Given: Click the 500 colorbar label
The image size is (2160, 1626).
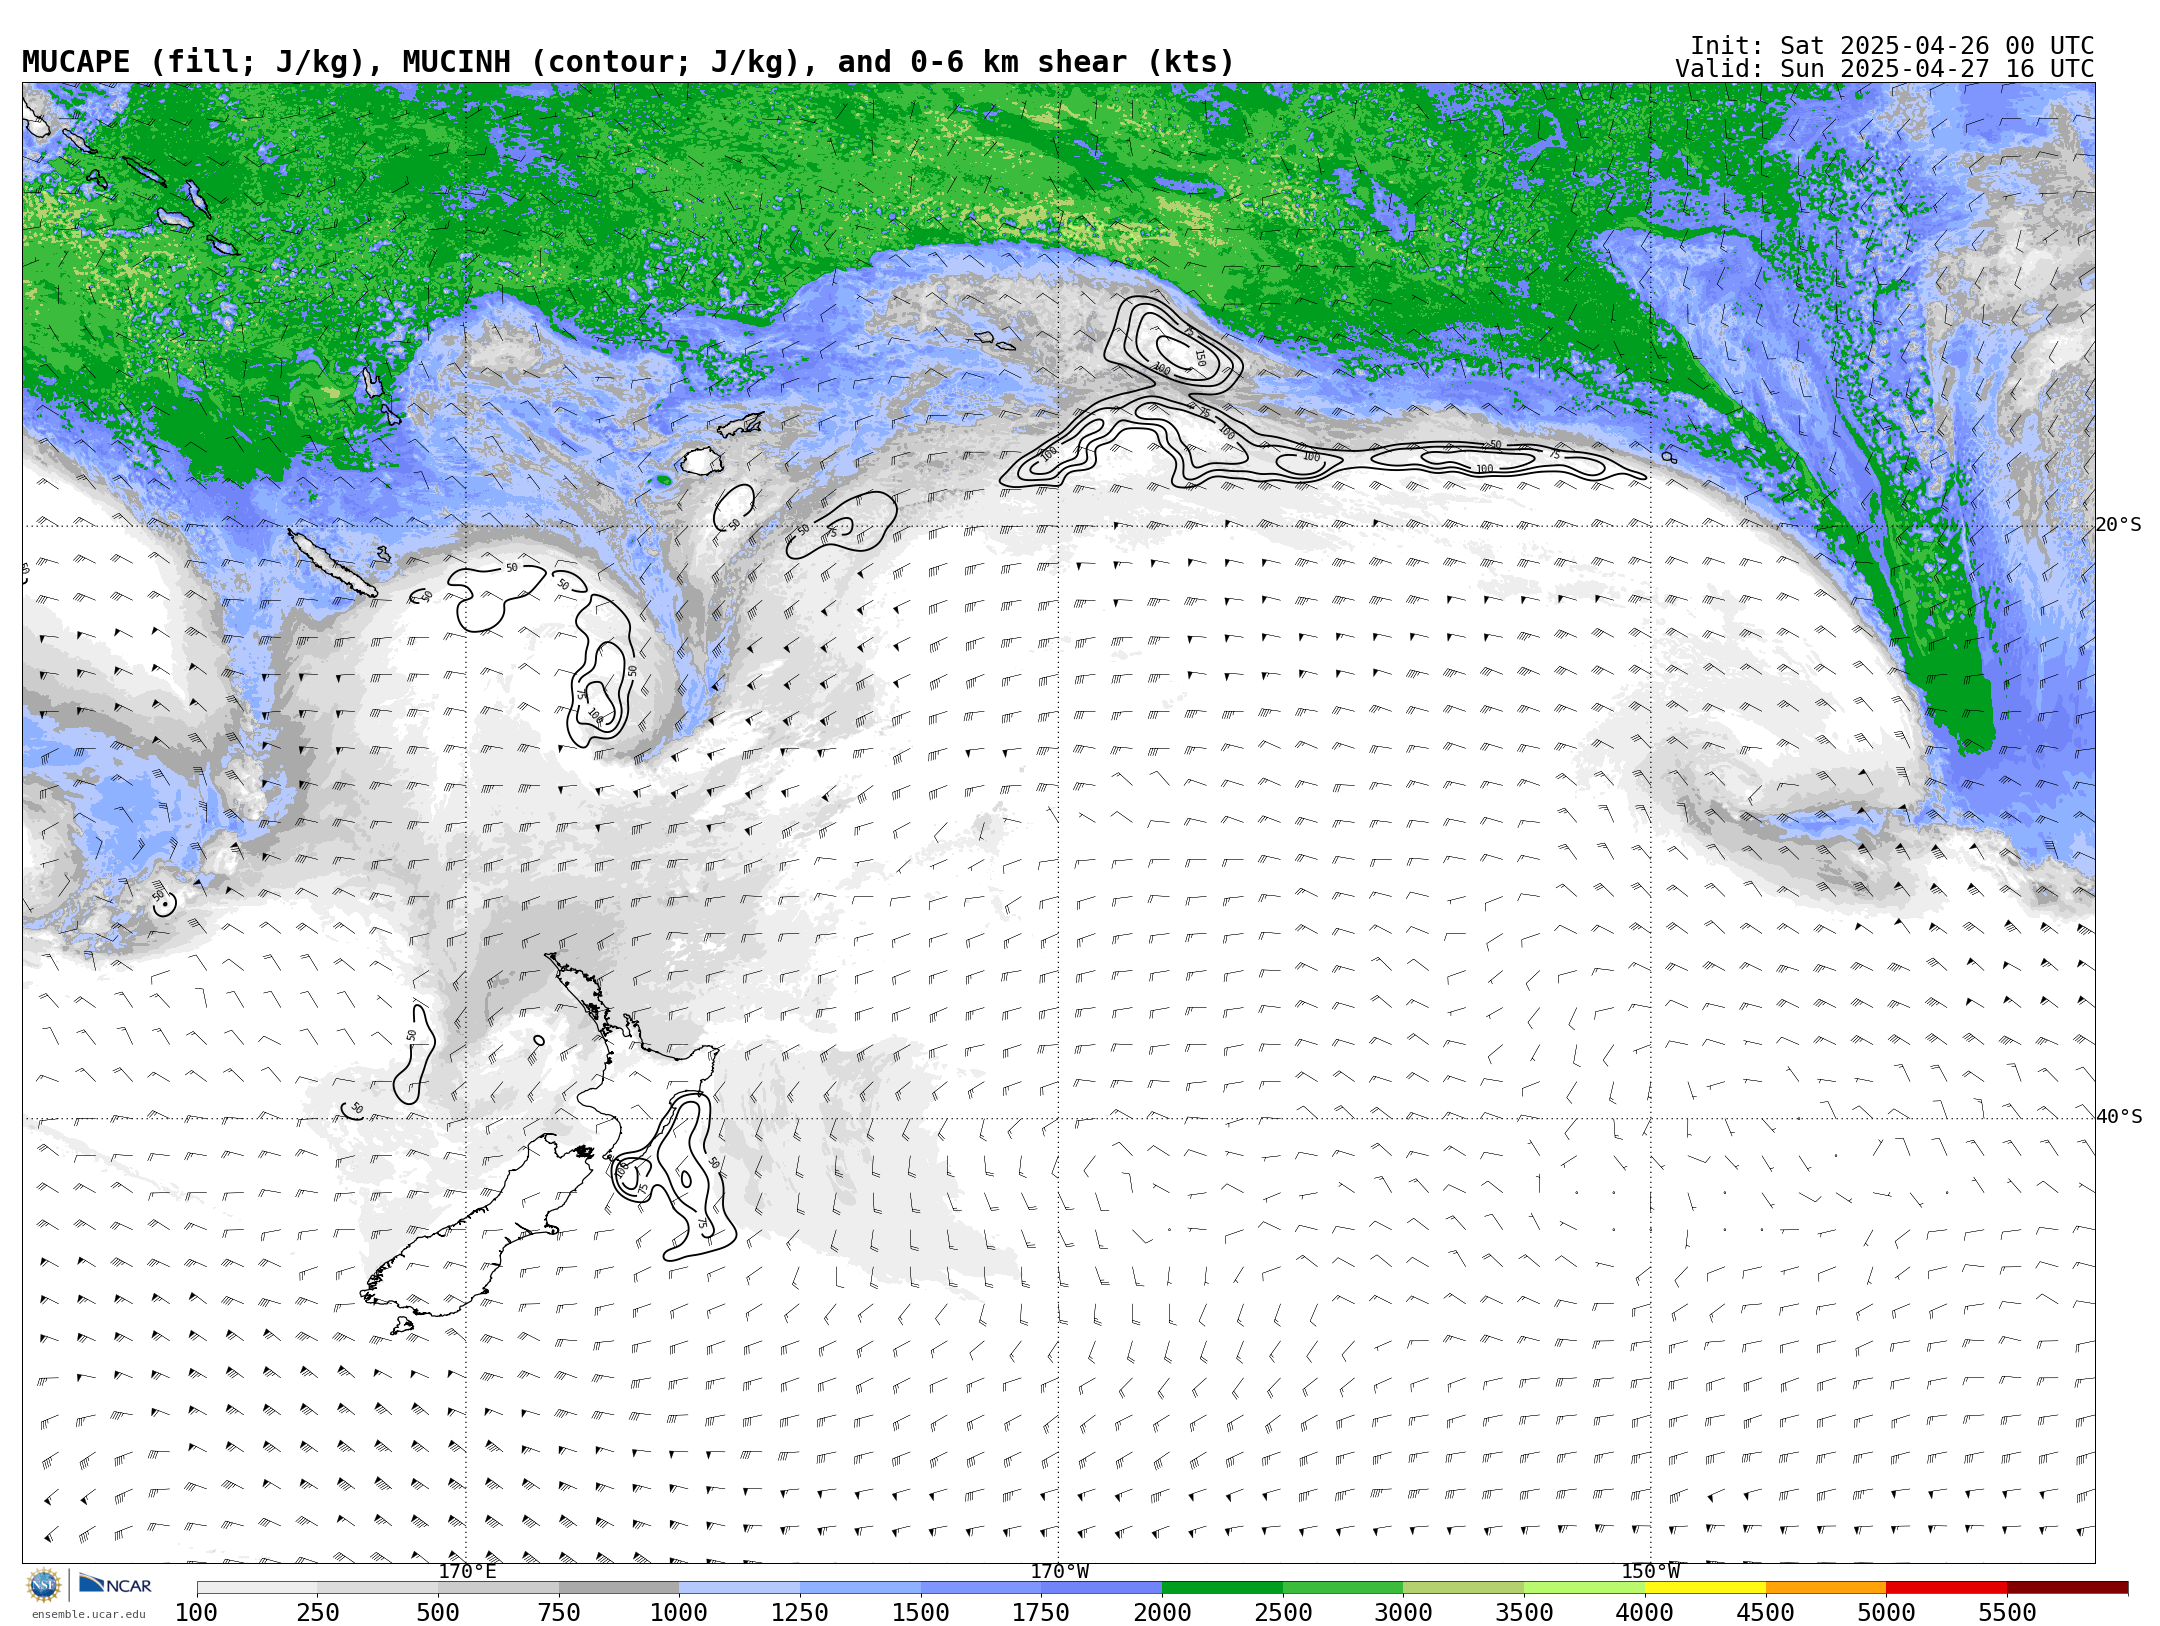Looking at the screenshot, I should (438, 1612).
